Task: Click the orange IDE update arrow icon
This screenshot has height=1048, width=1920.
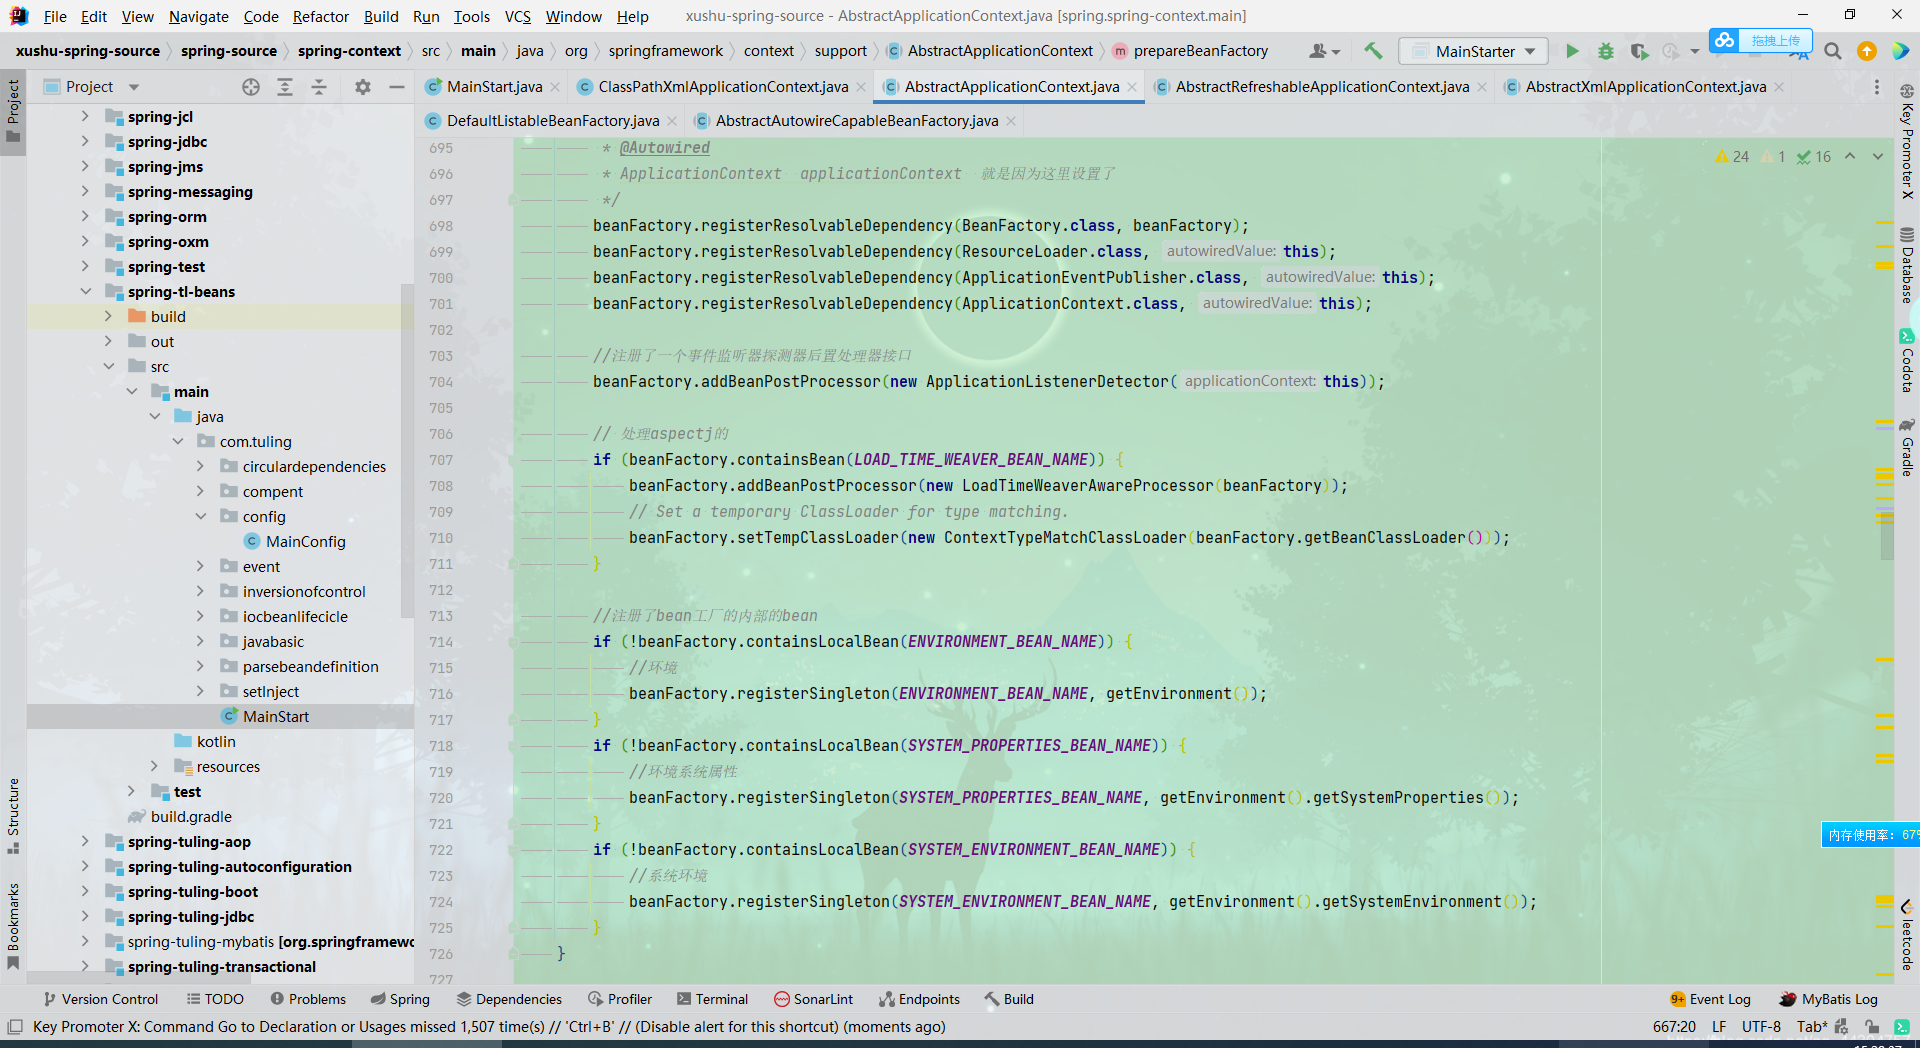Action: point(1866,51)
